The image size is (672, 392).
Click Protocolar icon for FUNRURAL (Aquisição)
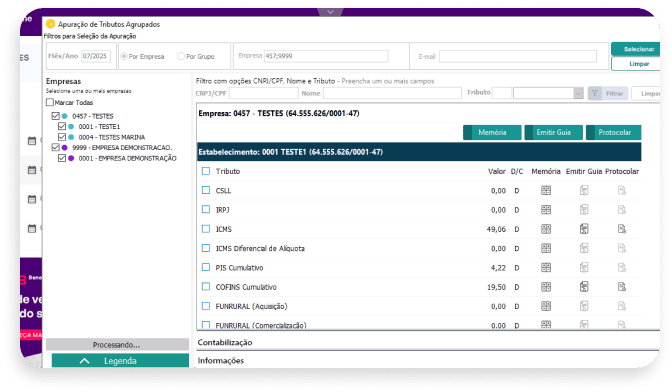[622, 306]
